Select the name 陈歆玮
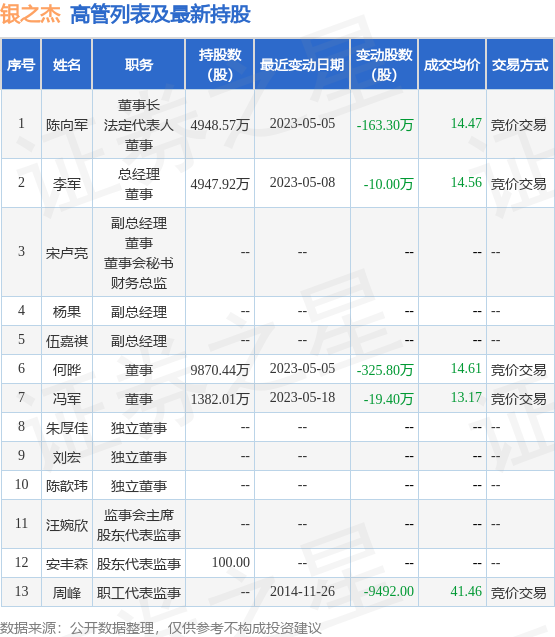The width and height of the screenshot is (555, 637). coord(67,486)
